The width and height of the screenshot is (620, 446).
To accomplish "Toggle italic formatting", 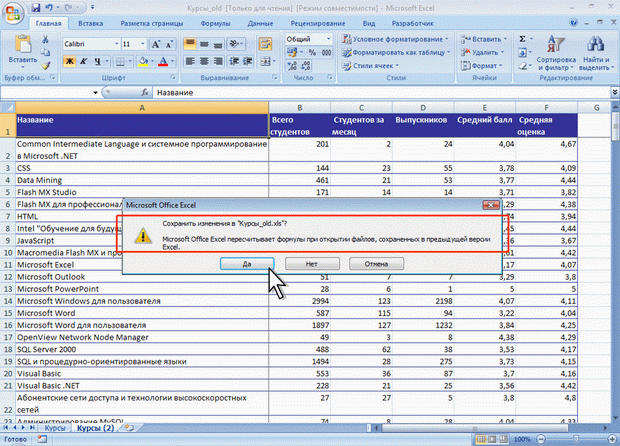I will pyautogui.click(x=83, y=61).
